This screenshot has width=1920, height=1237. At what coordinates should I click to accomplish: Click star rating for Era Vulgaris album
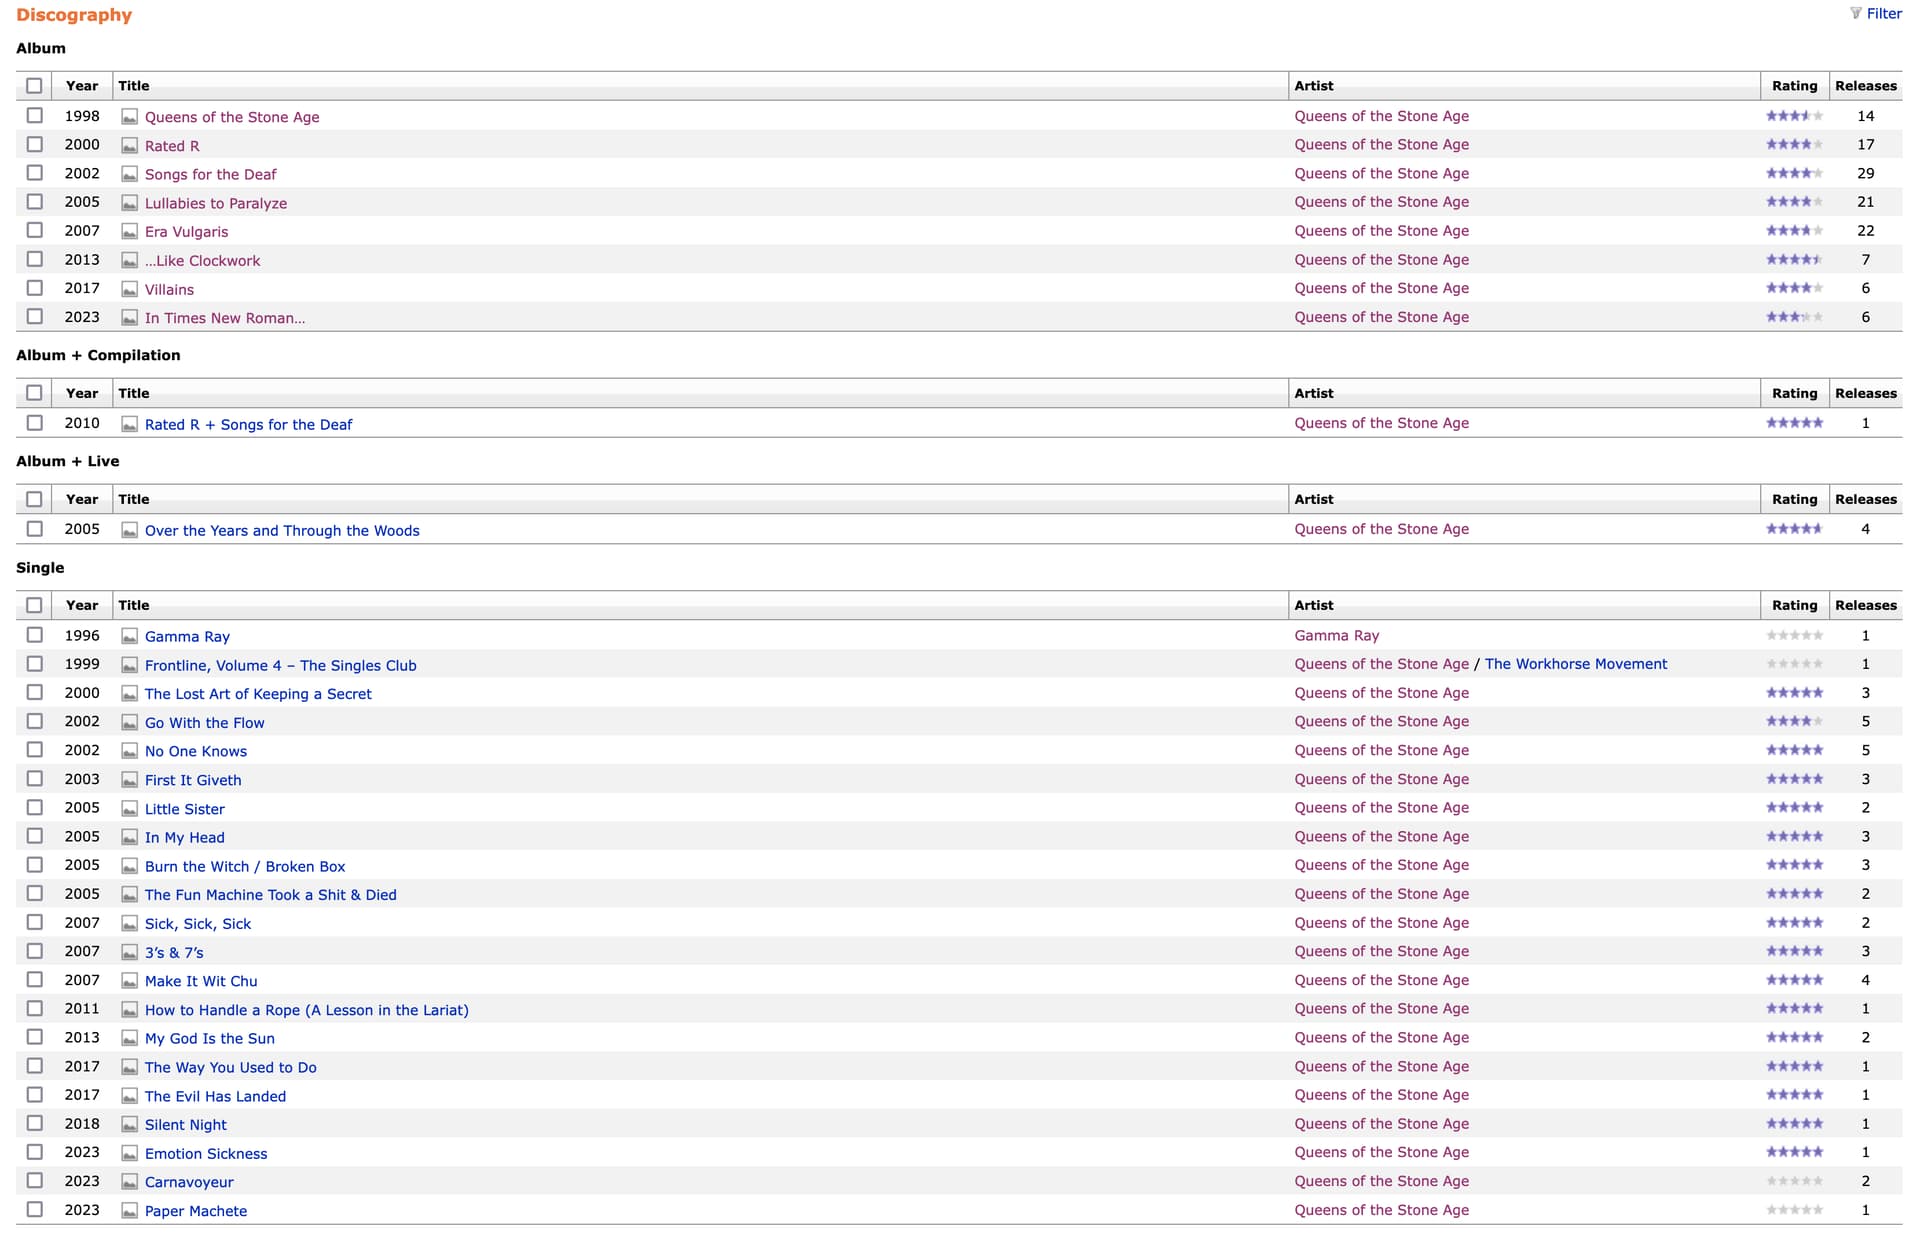tap(1794, 231)
